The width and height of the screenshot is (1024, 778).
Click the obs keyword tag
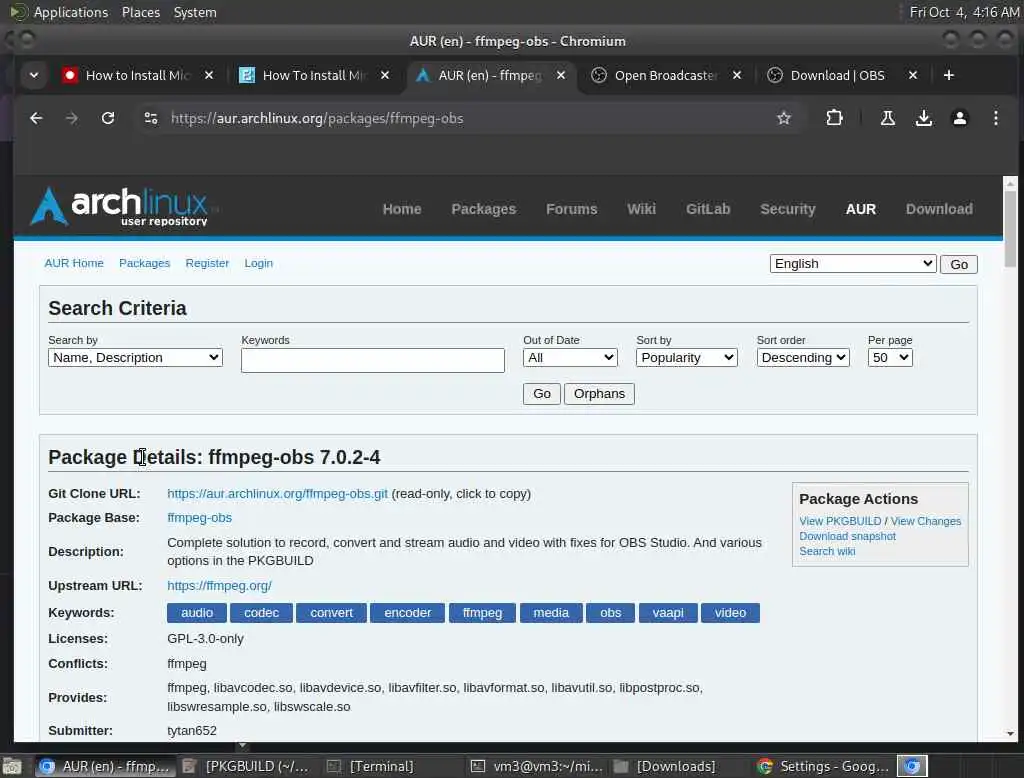pyautogui.click(x=610, y=613)
